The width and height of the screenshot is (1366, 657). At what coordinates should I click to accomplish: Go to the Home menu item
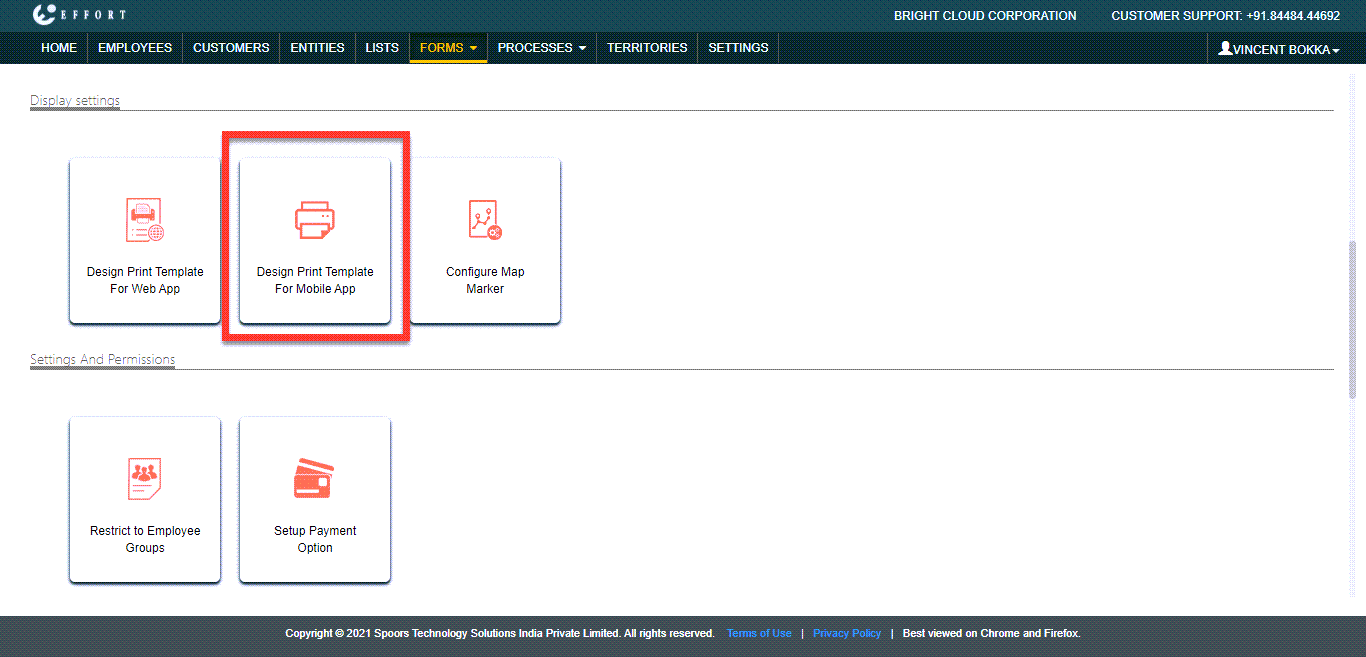coord(59,48)
